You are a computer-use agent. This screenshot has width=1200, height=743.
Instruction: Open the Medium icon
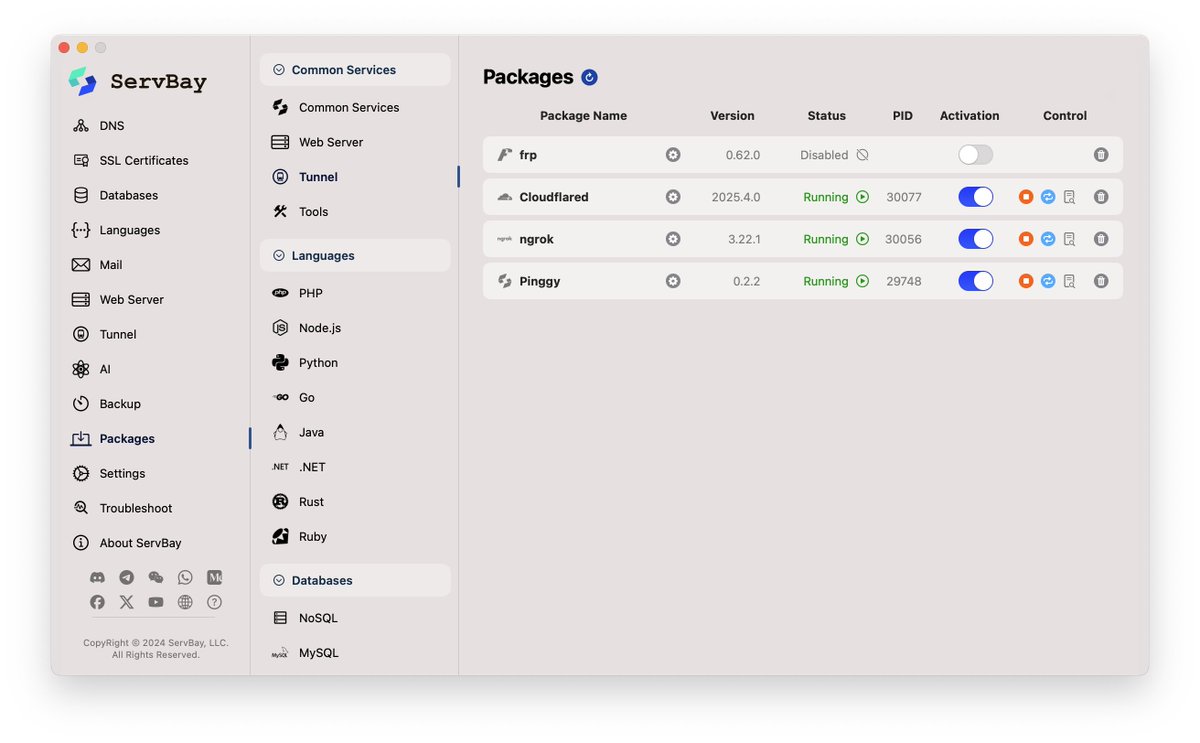214,577
